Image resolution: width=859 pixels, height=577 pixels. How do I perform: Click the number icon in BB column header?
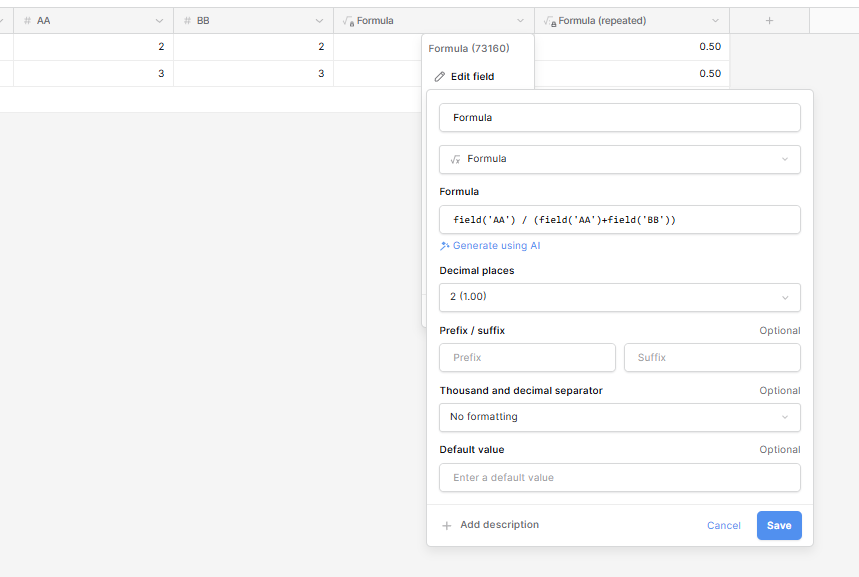click(x=187, y=21)
